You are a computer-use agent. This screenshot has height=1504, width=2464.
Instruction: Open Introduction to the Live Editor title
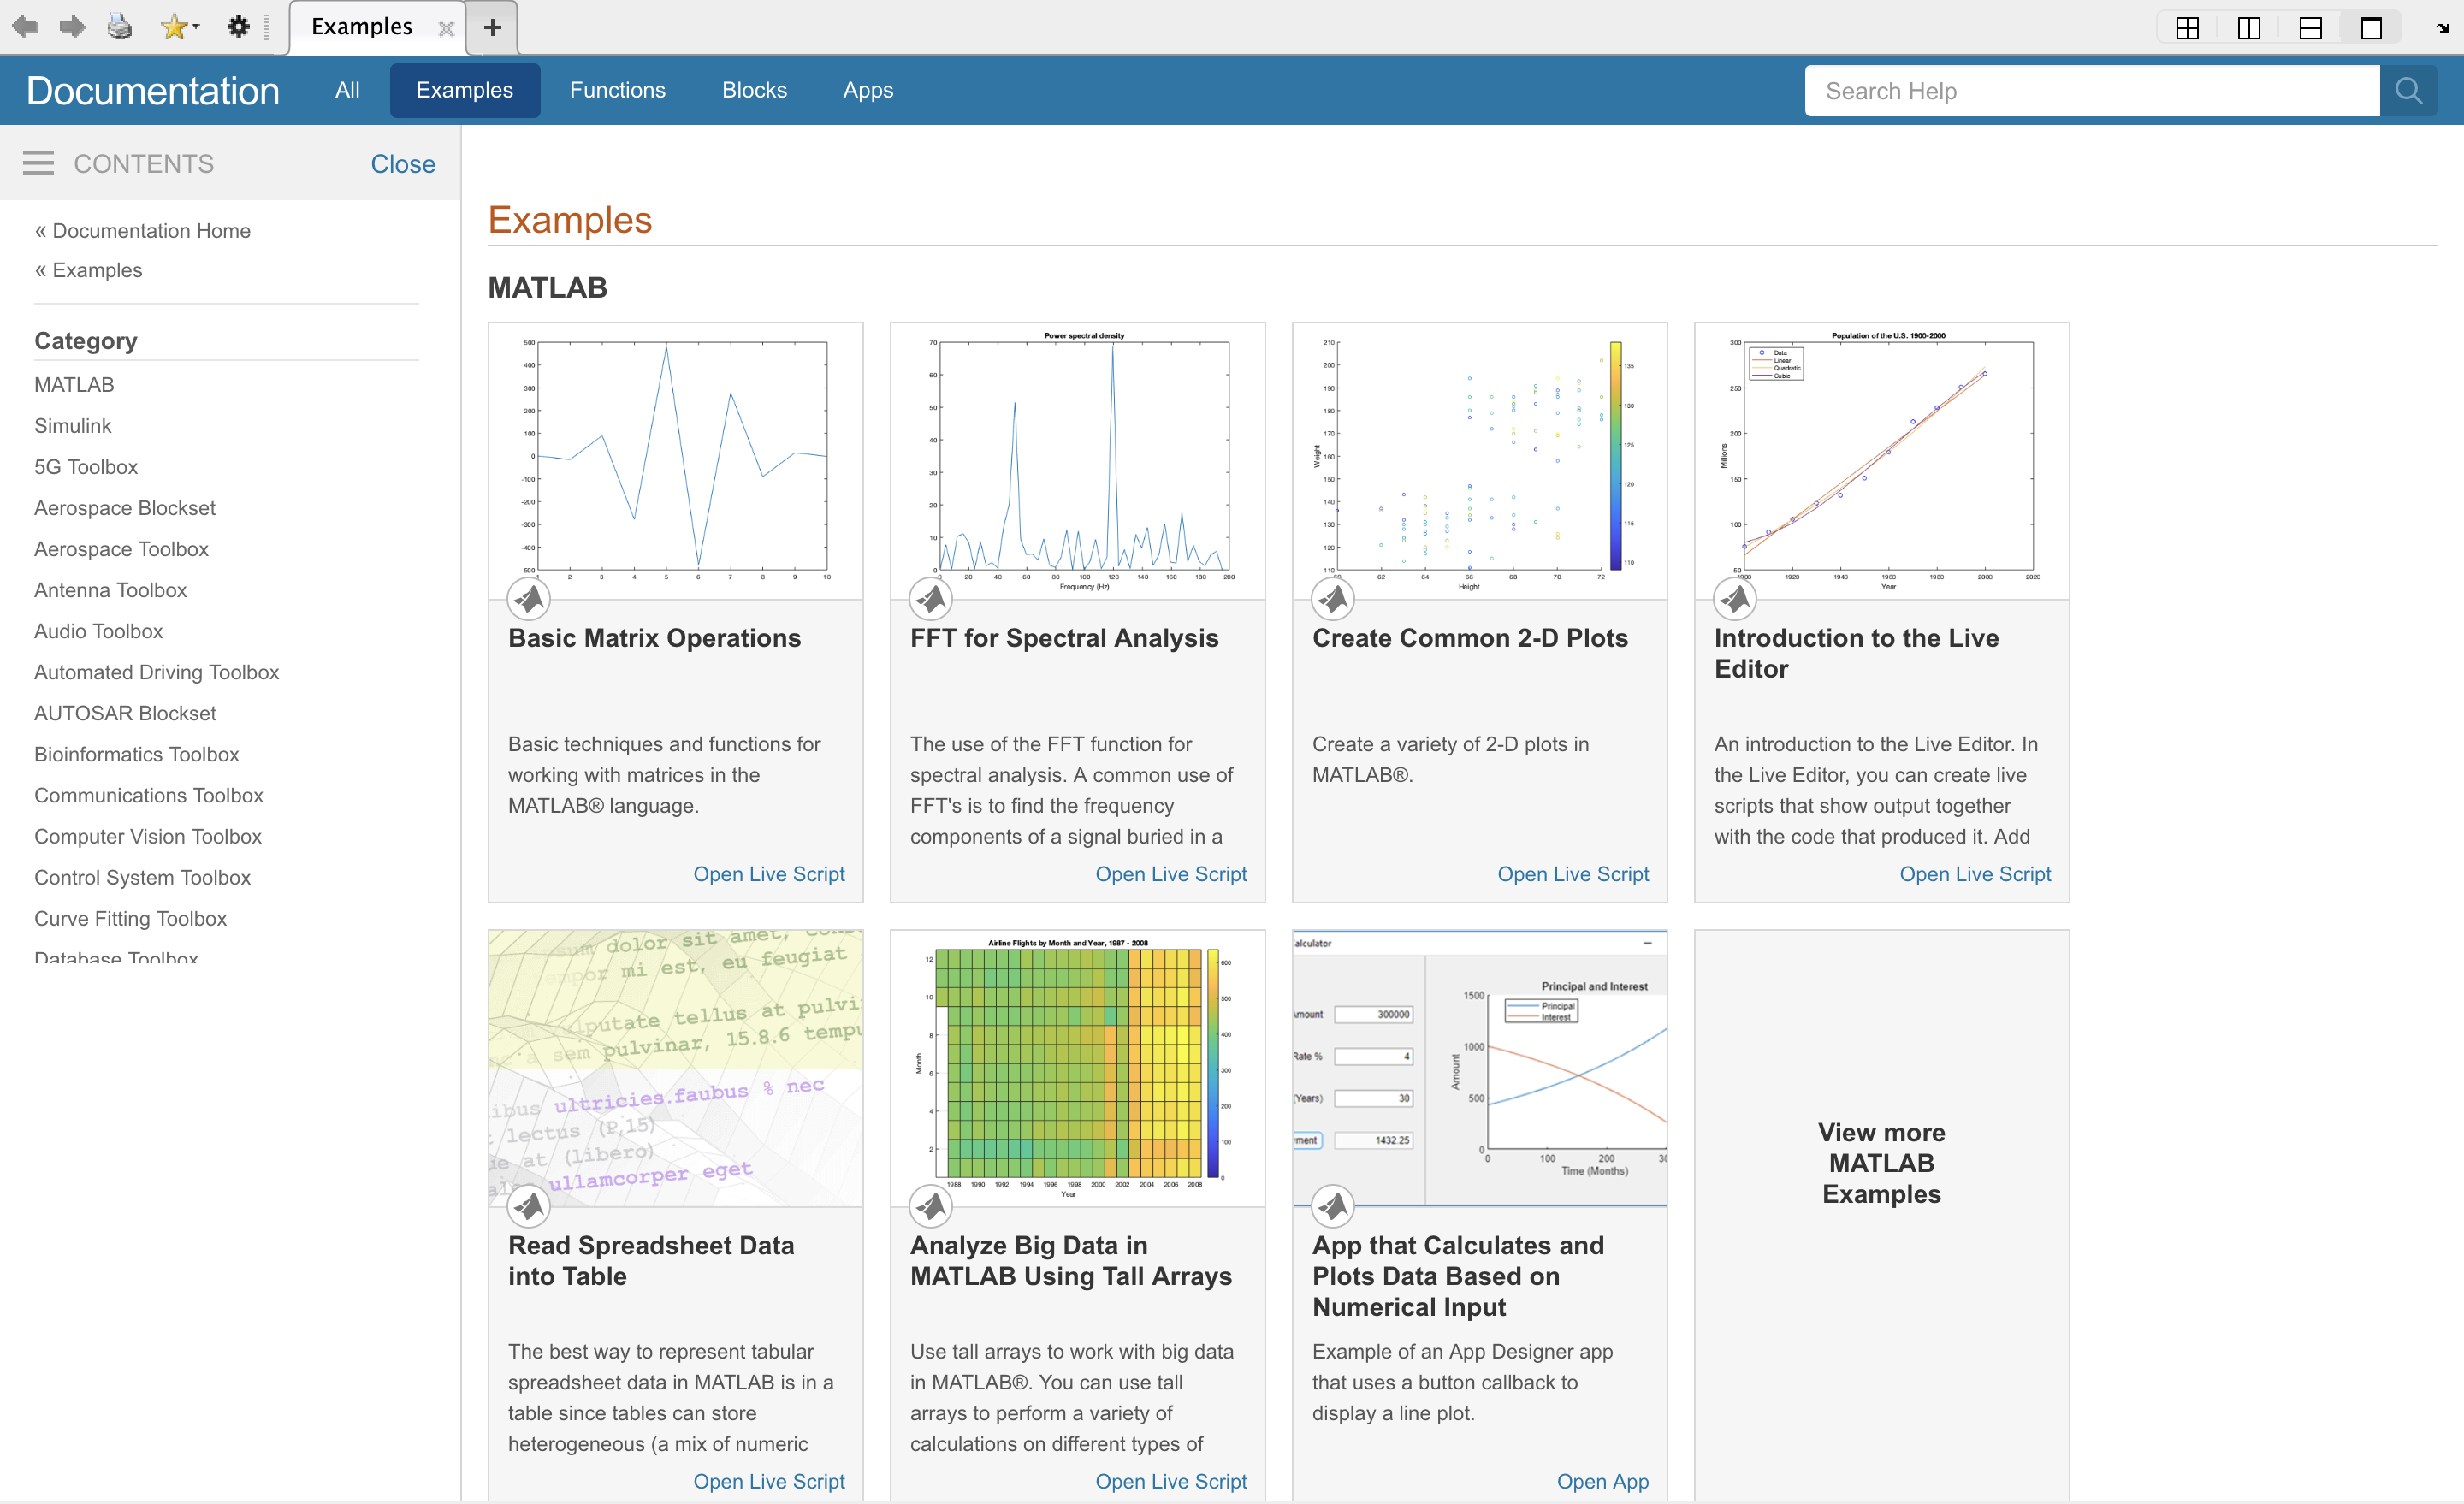click(x=1856, y=653)
